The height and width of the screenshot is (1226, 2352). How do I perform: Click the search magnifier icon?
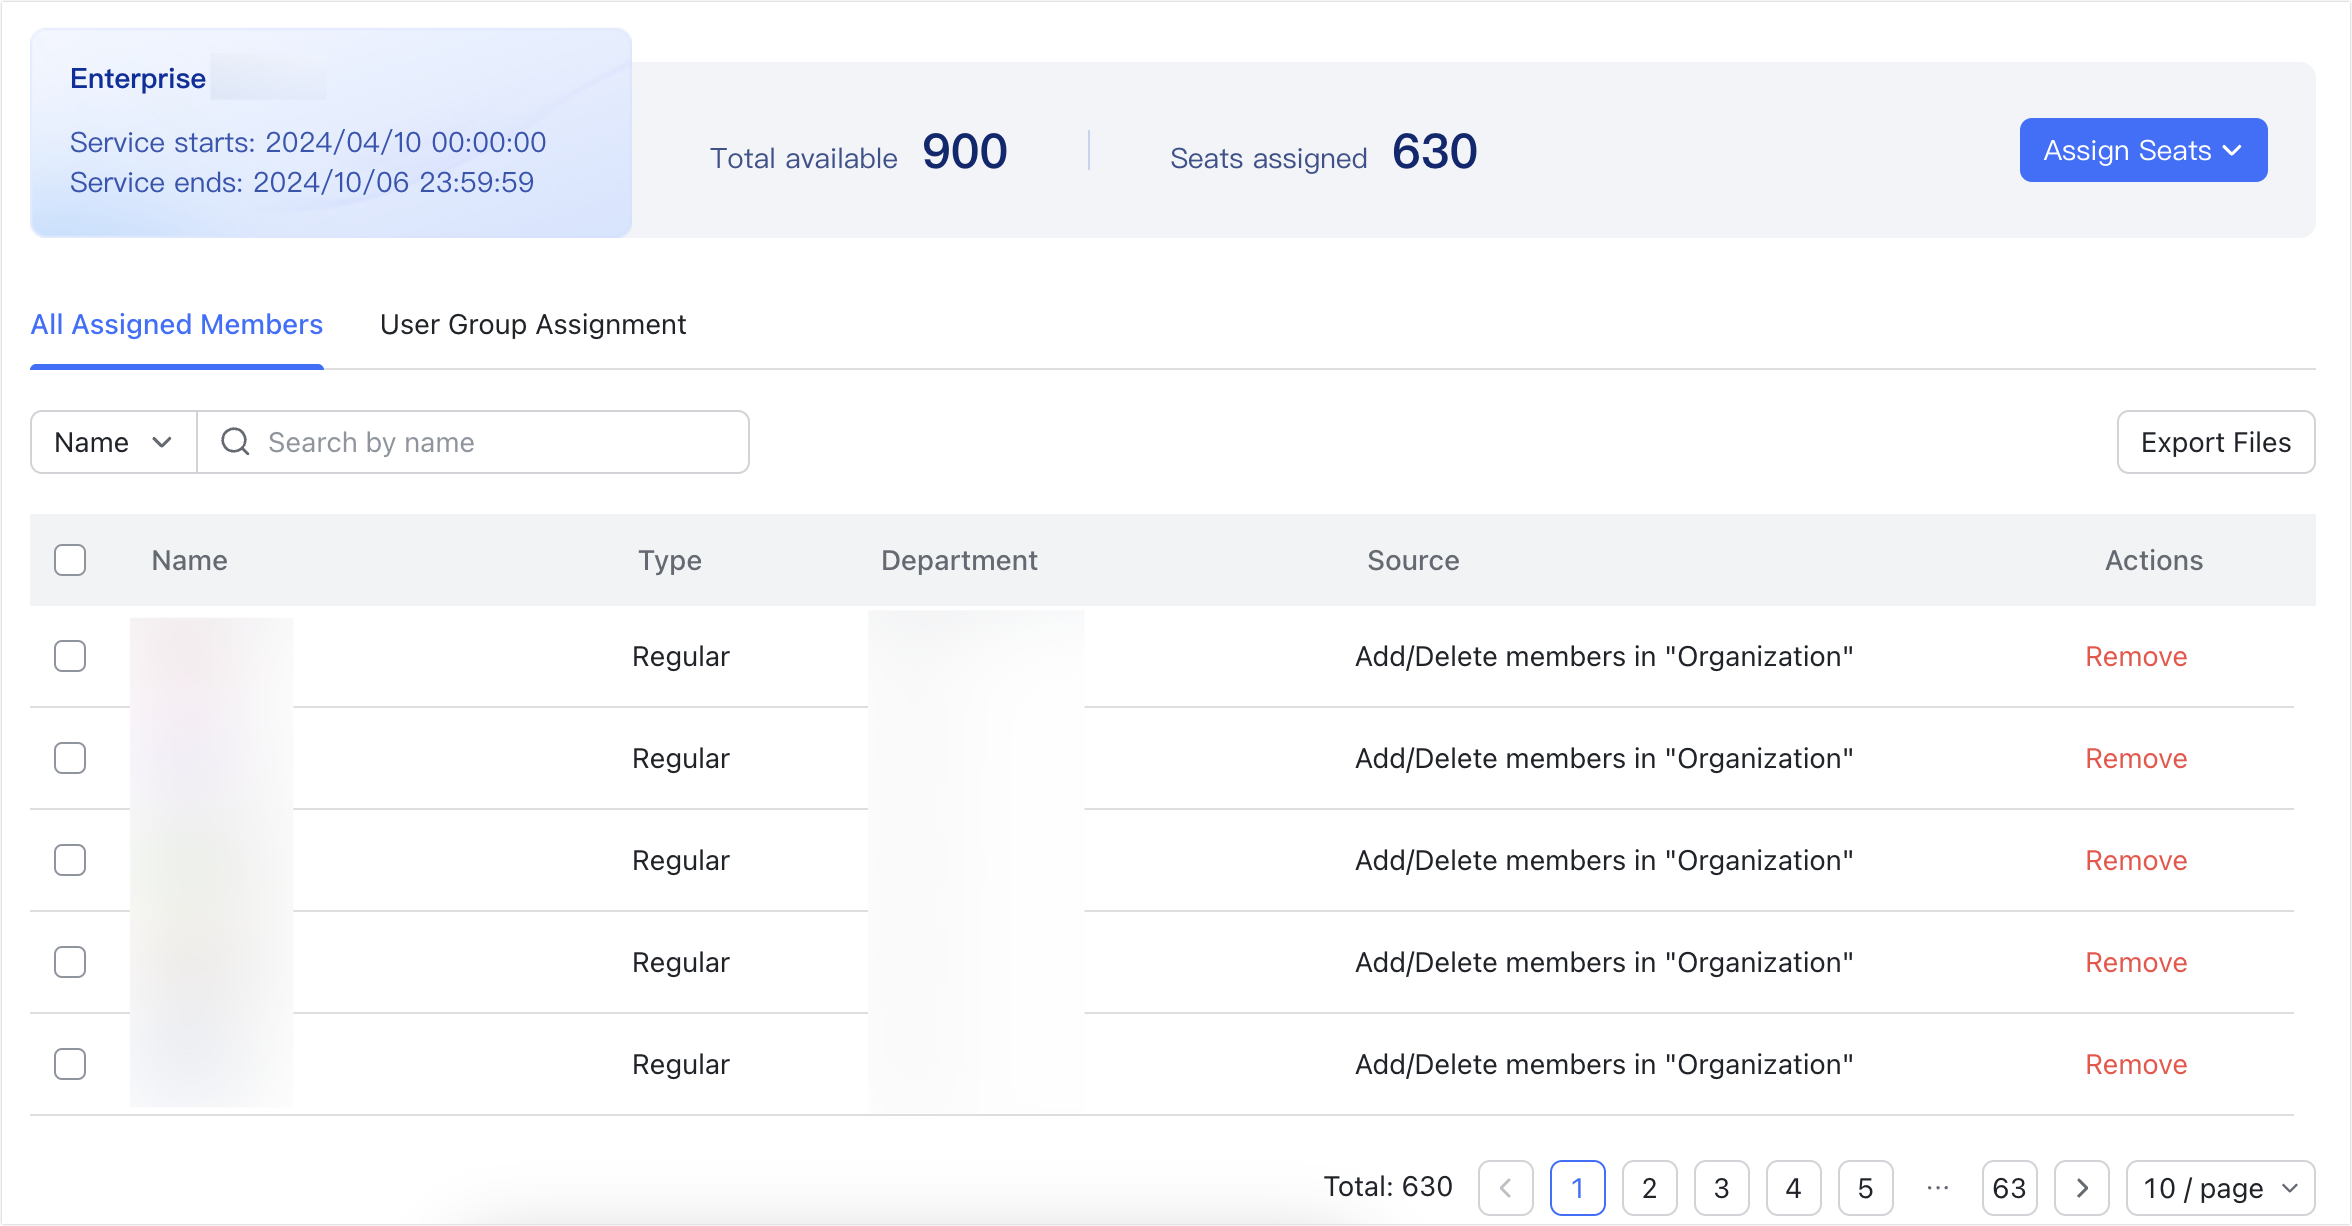pos(235,442)
